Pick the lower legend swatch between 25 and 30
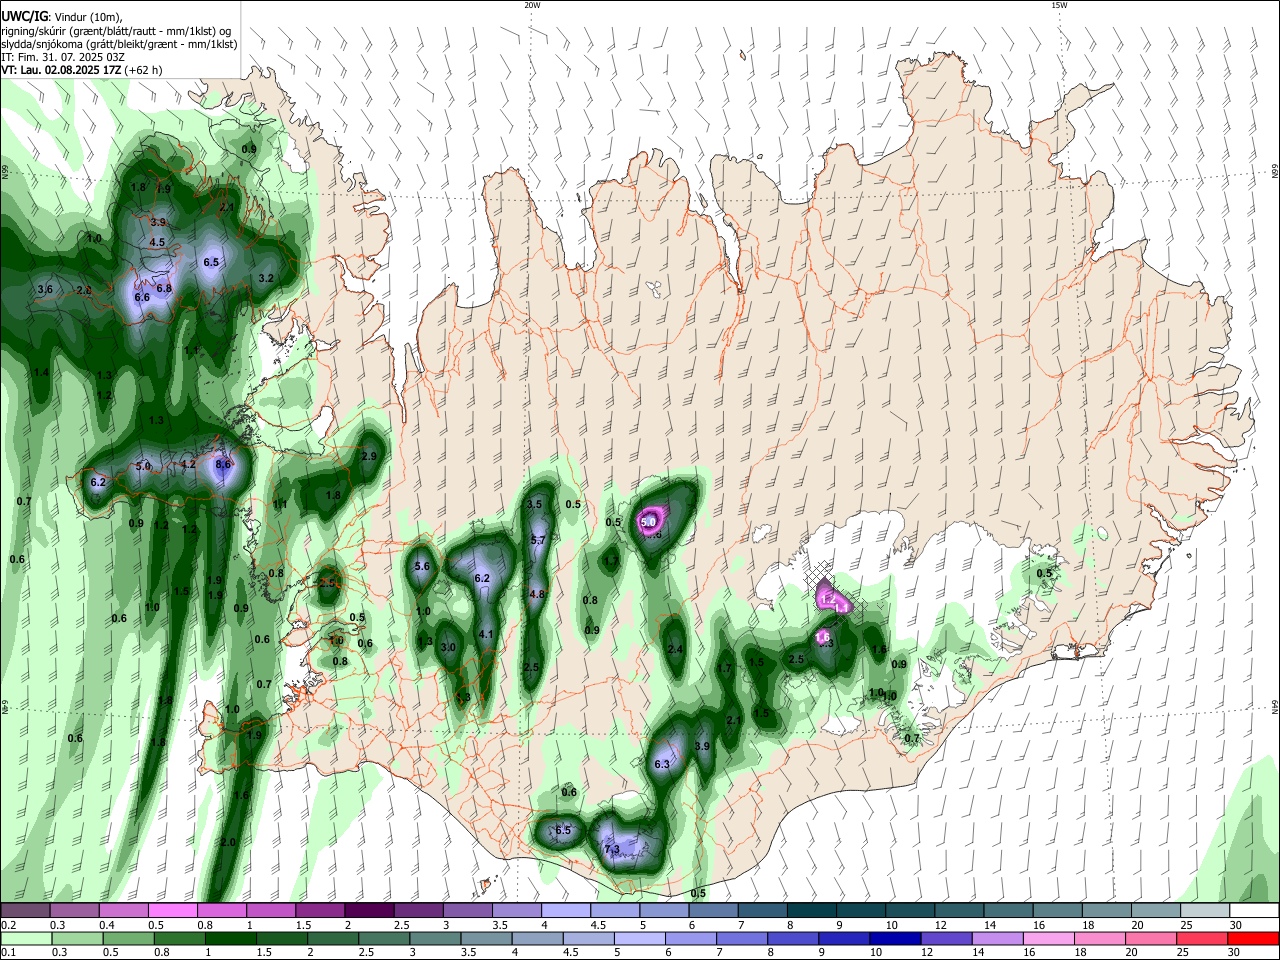Image resolution: width=1280 pixels, height=960 pixels. [1201, 938]
